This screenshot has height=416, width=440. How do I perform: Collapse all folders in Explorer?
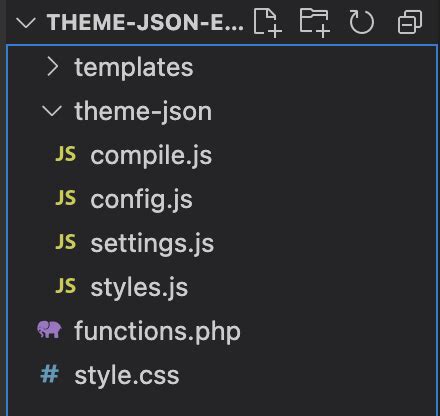coord(410,22)
